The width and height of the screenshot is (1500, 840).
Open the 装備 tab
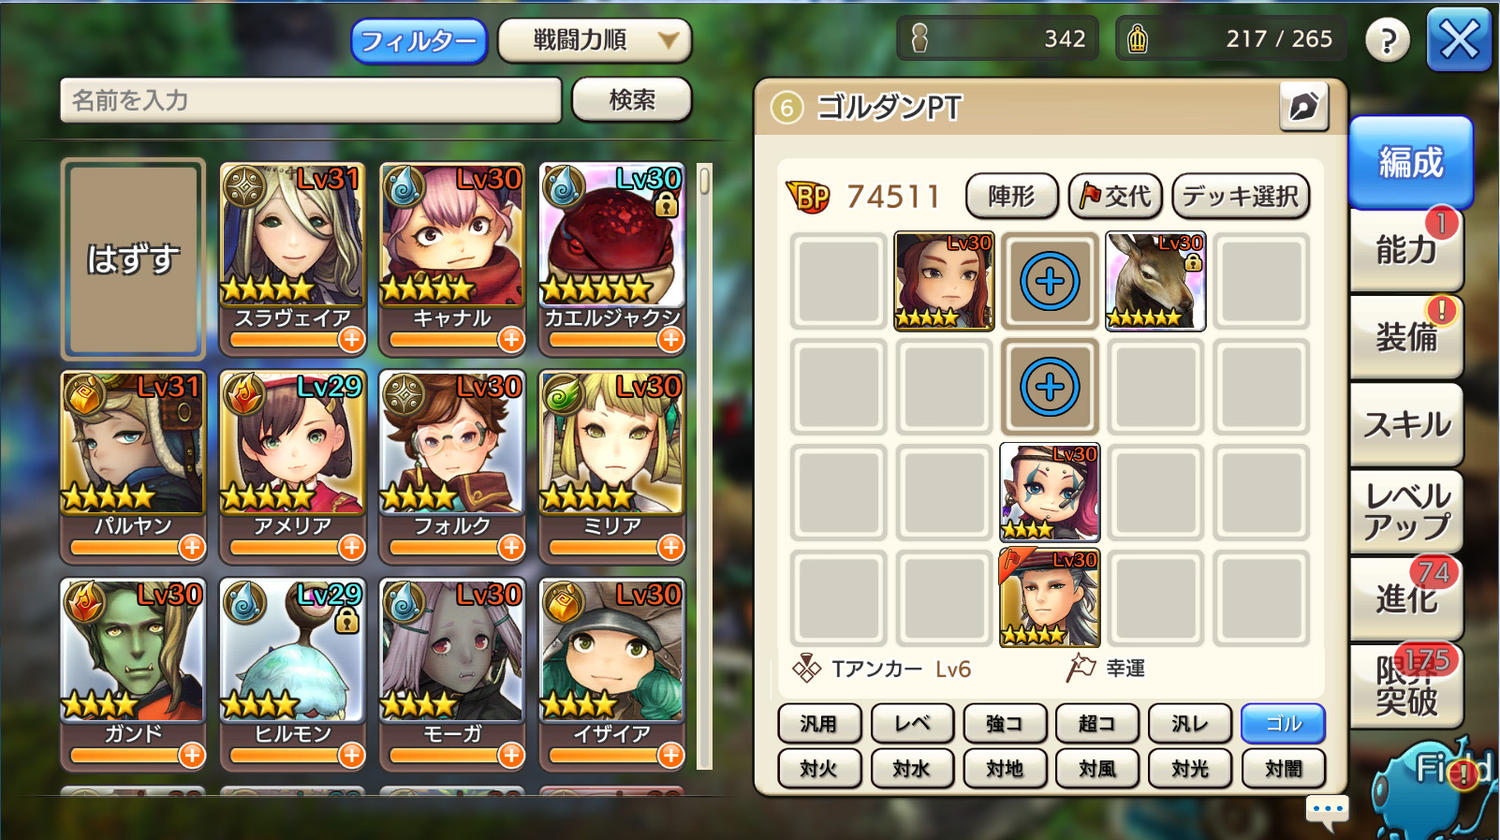click(1406, 337)
